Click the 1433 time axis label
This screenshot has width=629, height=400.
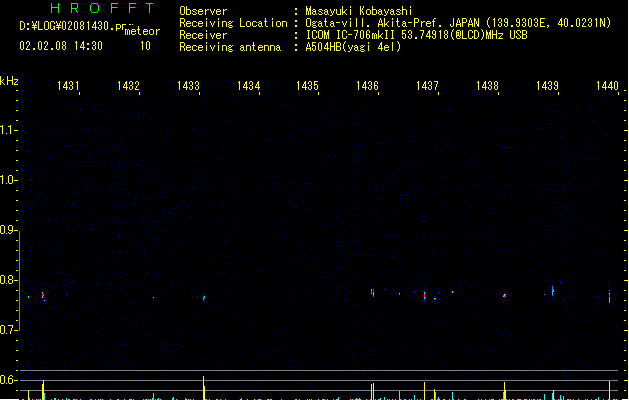click(188, 86)
